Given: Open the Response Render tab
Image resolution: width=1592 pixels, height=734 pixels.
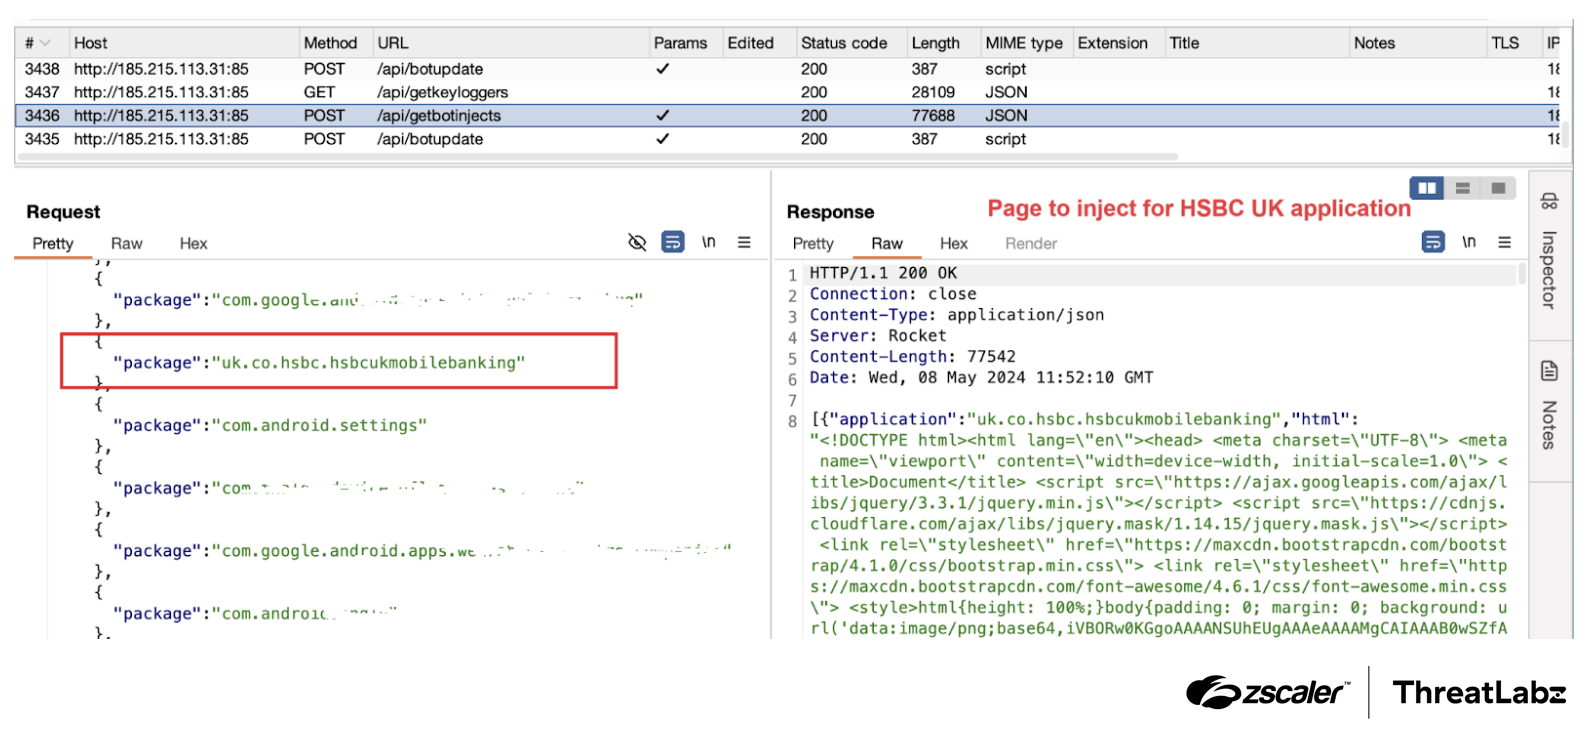Looking at the screenshot, I should pos(1031,244).
